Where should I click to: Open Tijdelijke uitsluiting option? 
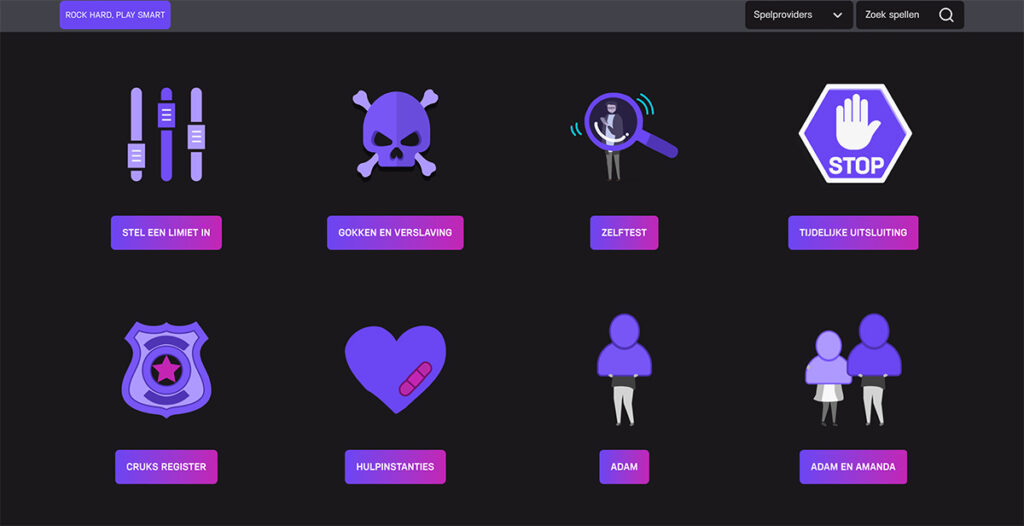pyautogui.click(x=853, y=233)
